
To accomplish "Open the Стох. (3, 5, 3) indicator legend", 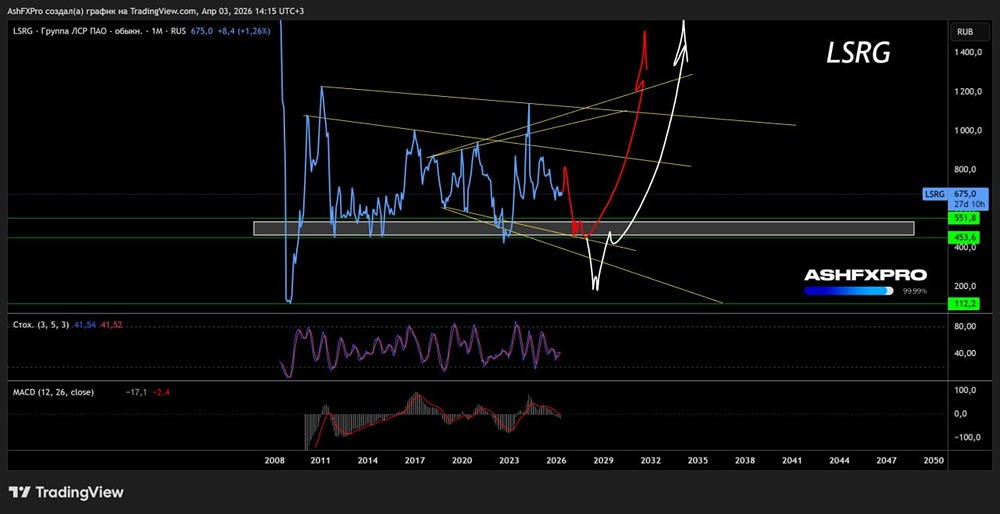I will pyautogui.click(x=40, y=325).
